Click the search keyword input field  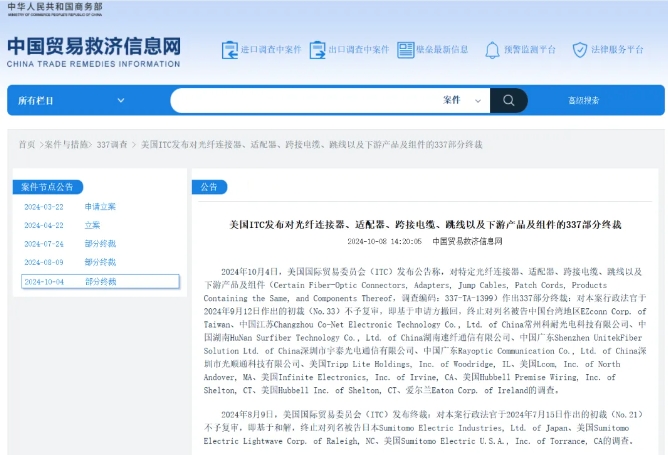click(x=305, y=100)
